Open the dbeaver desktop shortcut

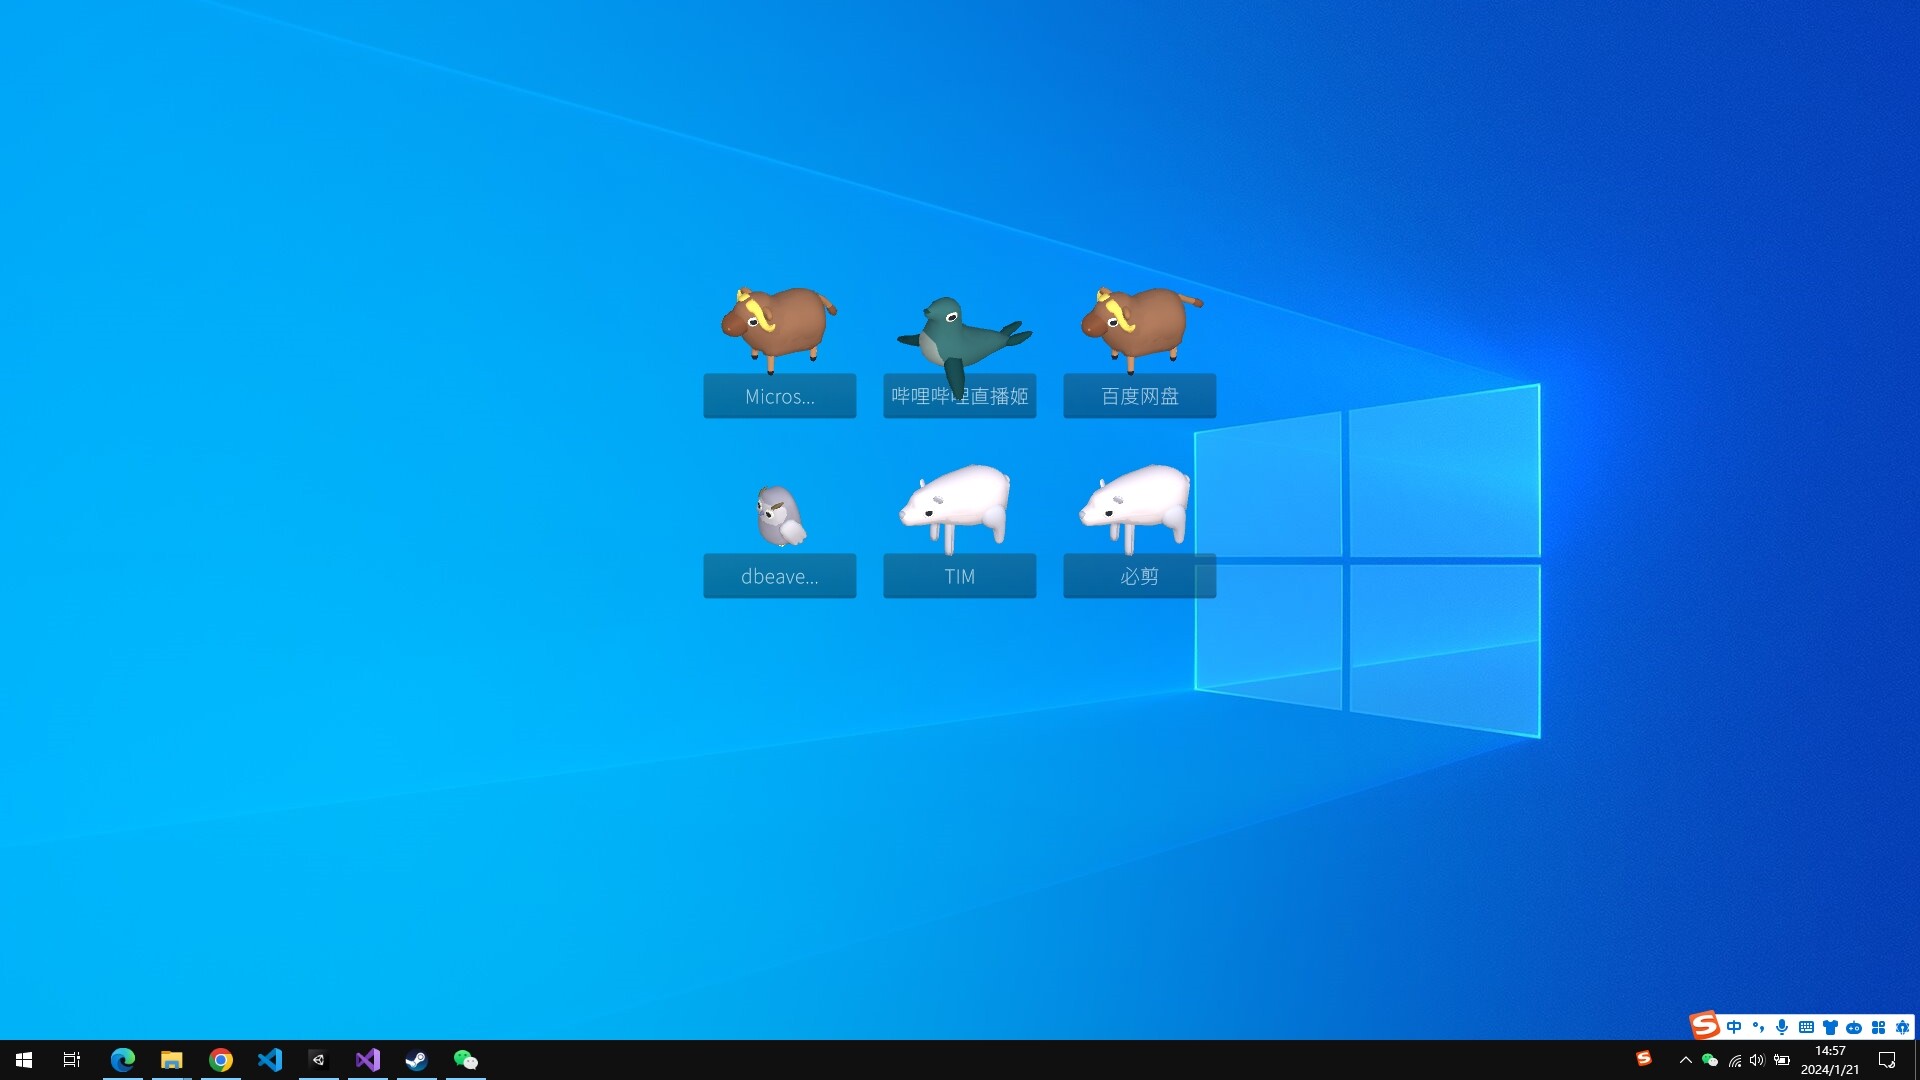779,530
